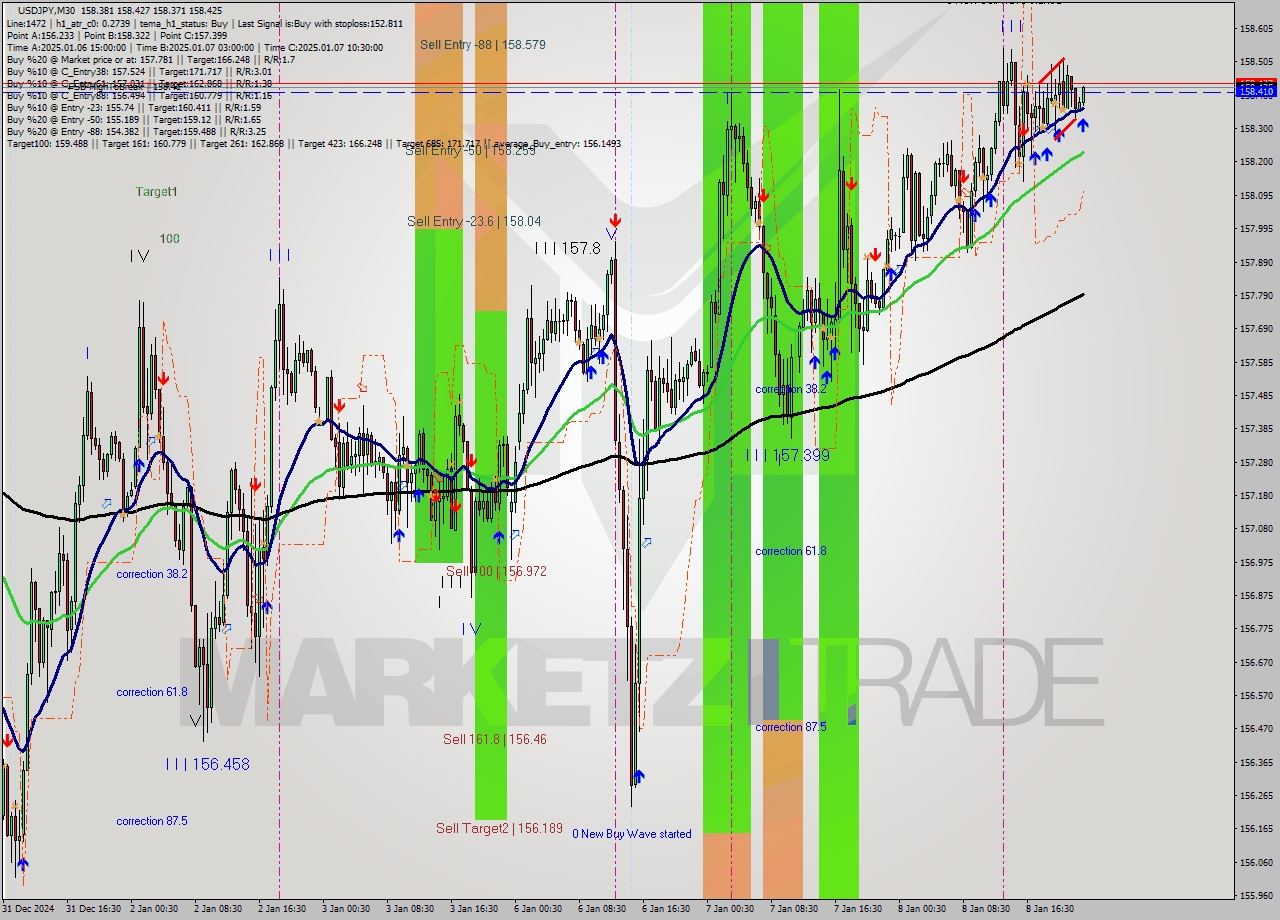Select the '31 Dec 16:30' time axis label
Image resolution: width=1280 pixels, height=920 pixels.
pos(94,909)
